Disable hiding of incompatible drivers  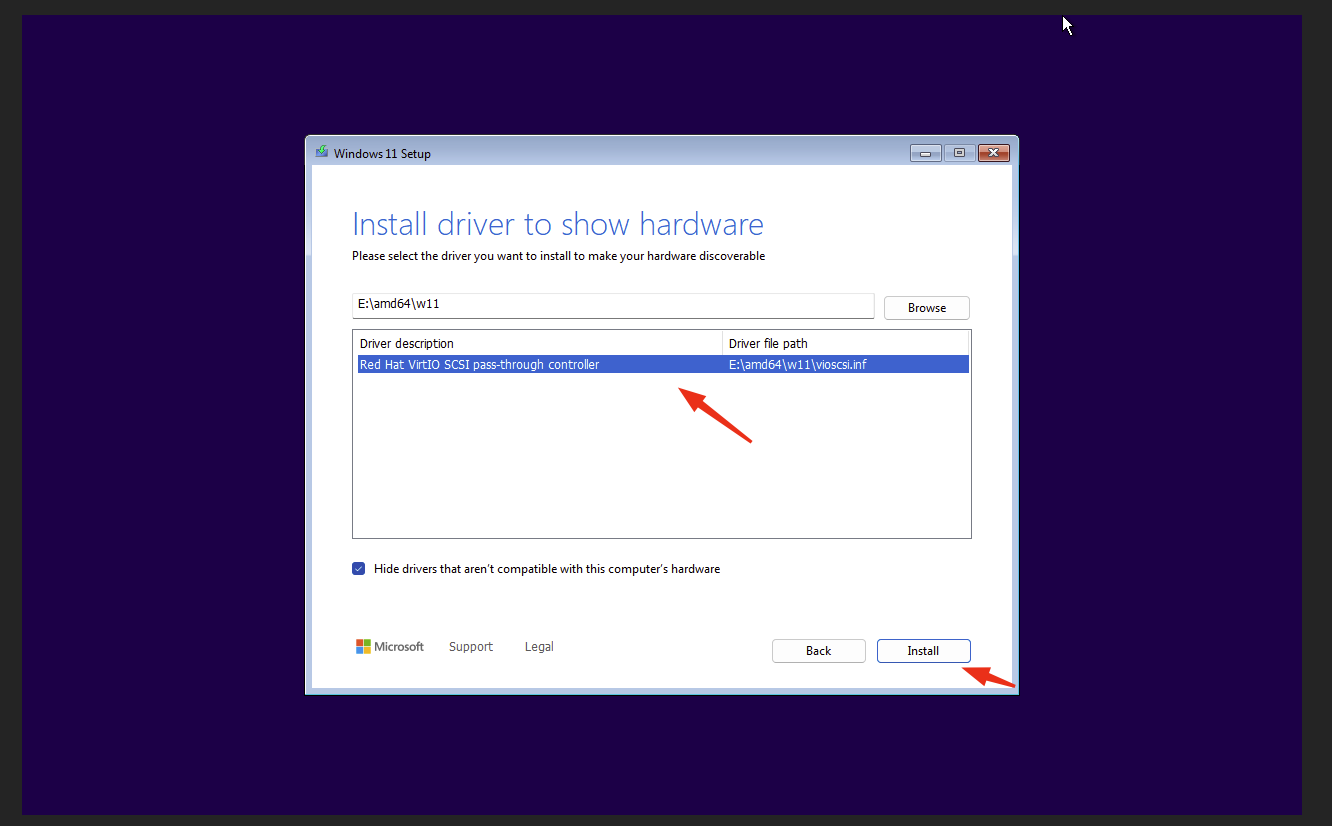(x=358, y=568)
